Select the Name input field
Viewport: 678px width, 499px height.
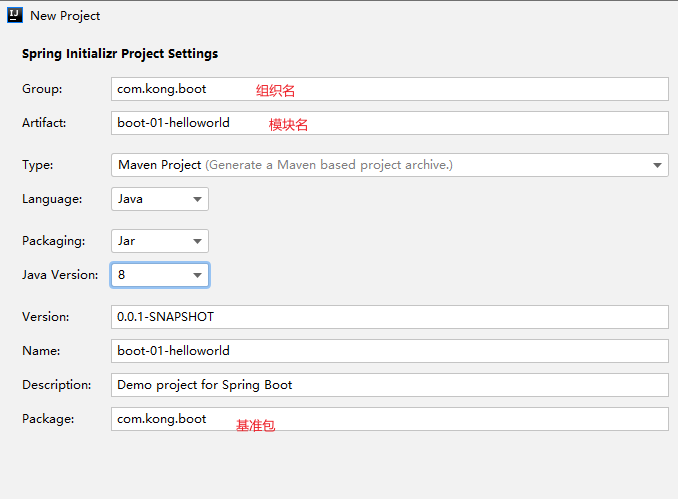tap(390, 351)
